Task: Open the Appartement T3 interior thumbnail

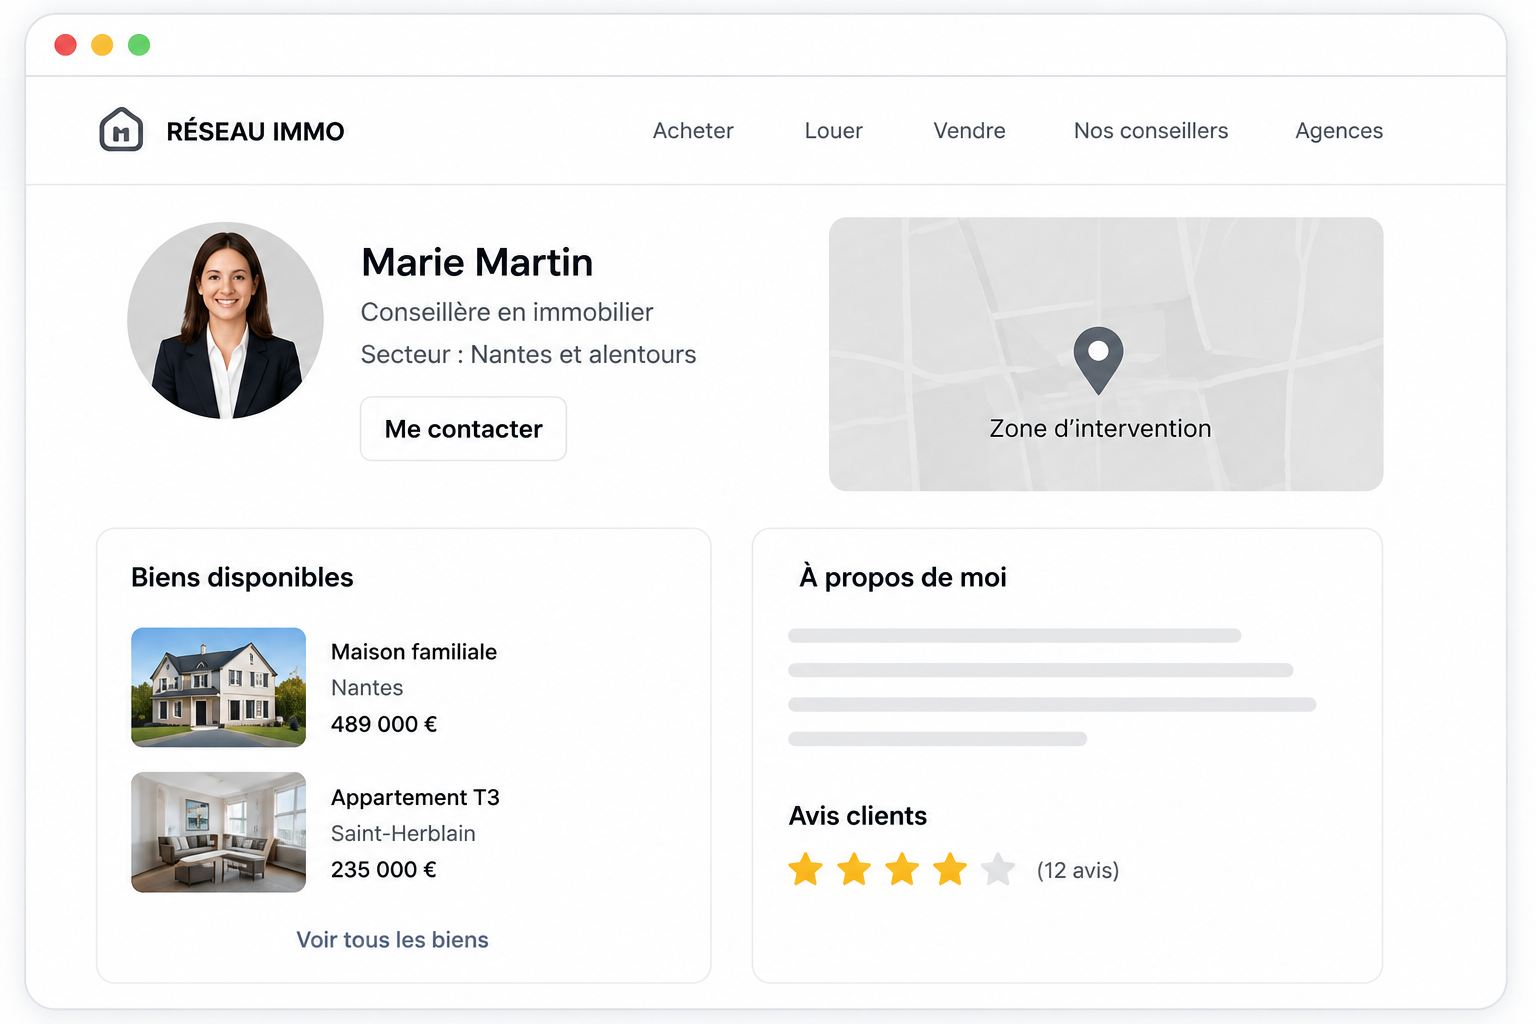Action: [218, 832]
